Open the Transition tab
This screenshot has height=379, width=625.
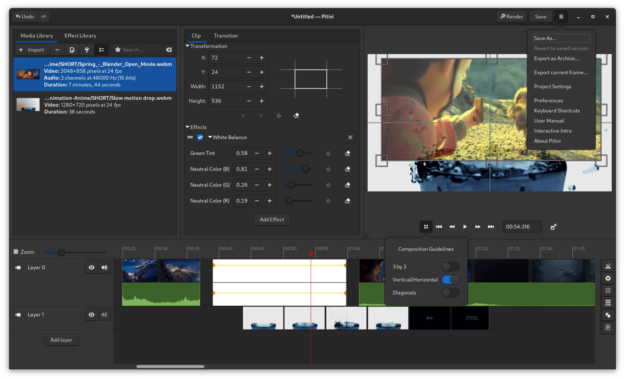point(226,36)
